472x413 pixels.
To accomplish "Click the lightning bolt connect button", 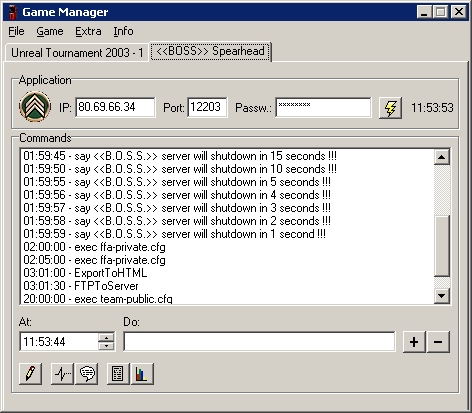I will [390, 108].
